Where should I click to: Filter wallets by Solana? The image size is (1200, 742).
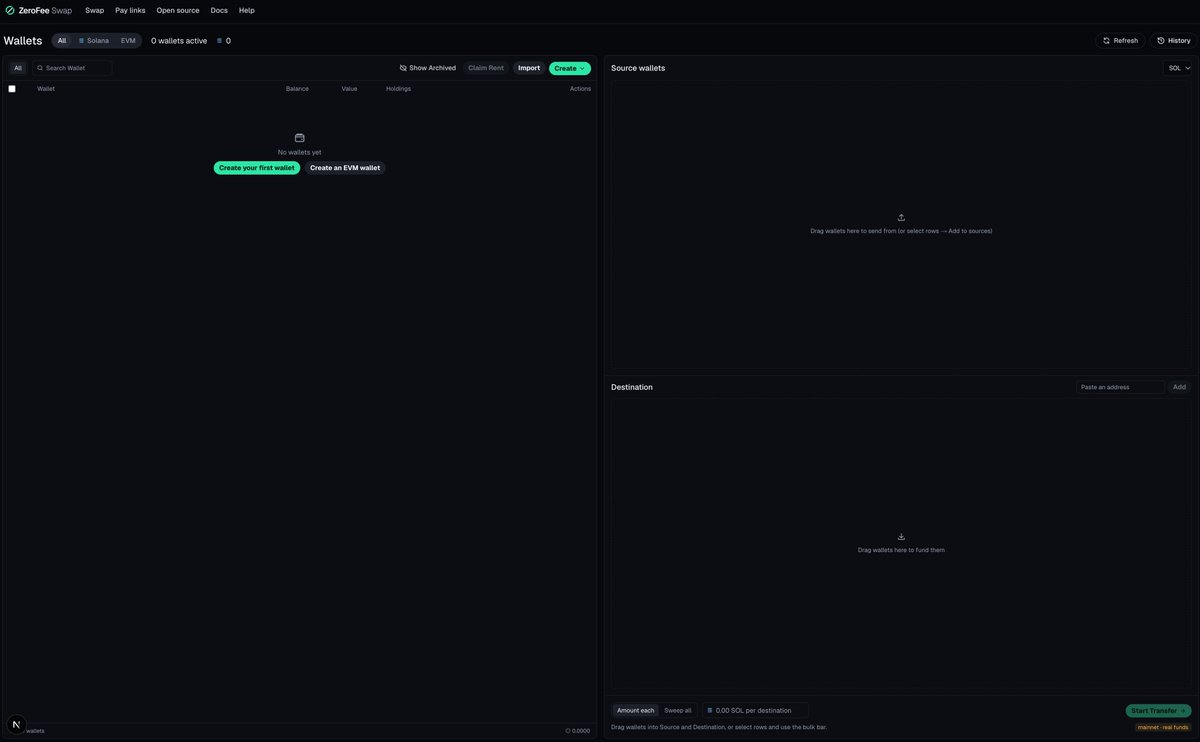point(94,41)
